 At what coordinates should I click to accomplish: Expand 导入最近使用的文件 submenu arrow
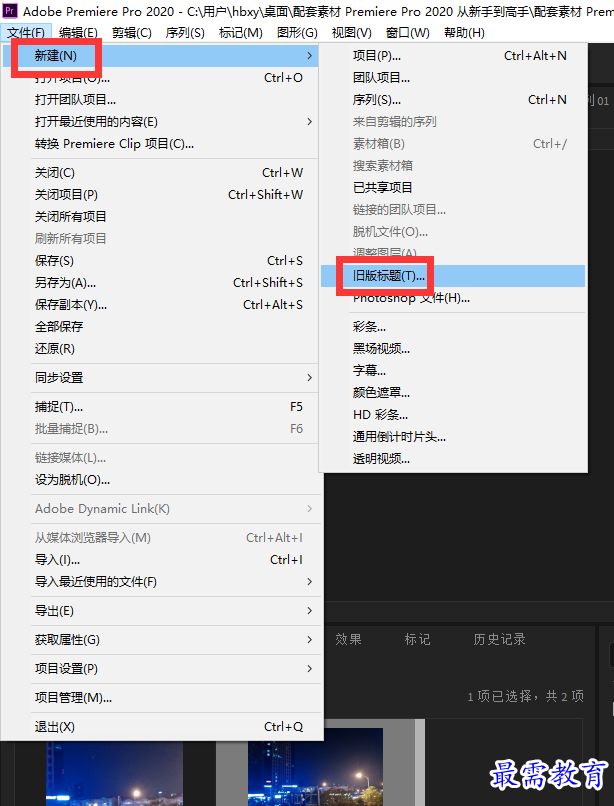click(x=309, y=582)
